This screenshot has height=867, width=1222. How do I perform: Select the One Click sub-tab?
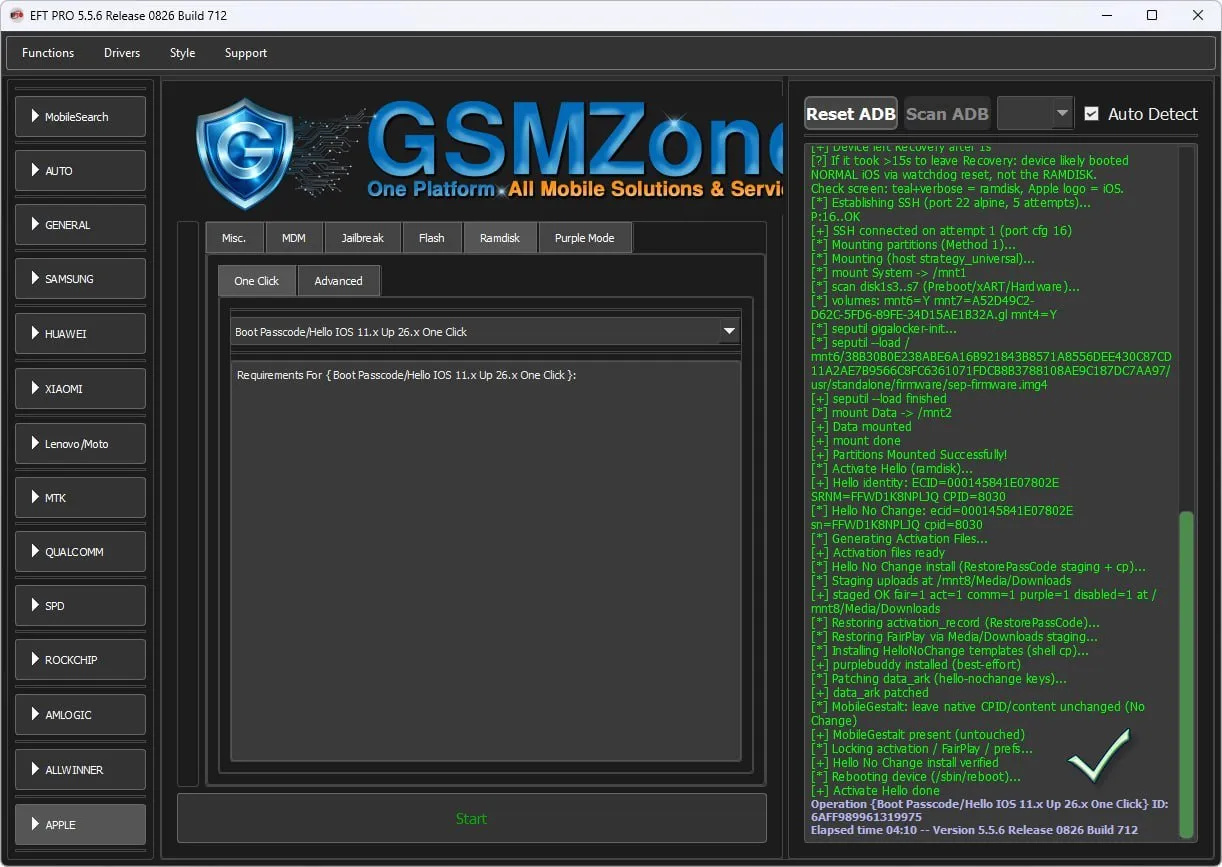coord(257,281)
